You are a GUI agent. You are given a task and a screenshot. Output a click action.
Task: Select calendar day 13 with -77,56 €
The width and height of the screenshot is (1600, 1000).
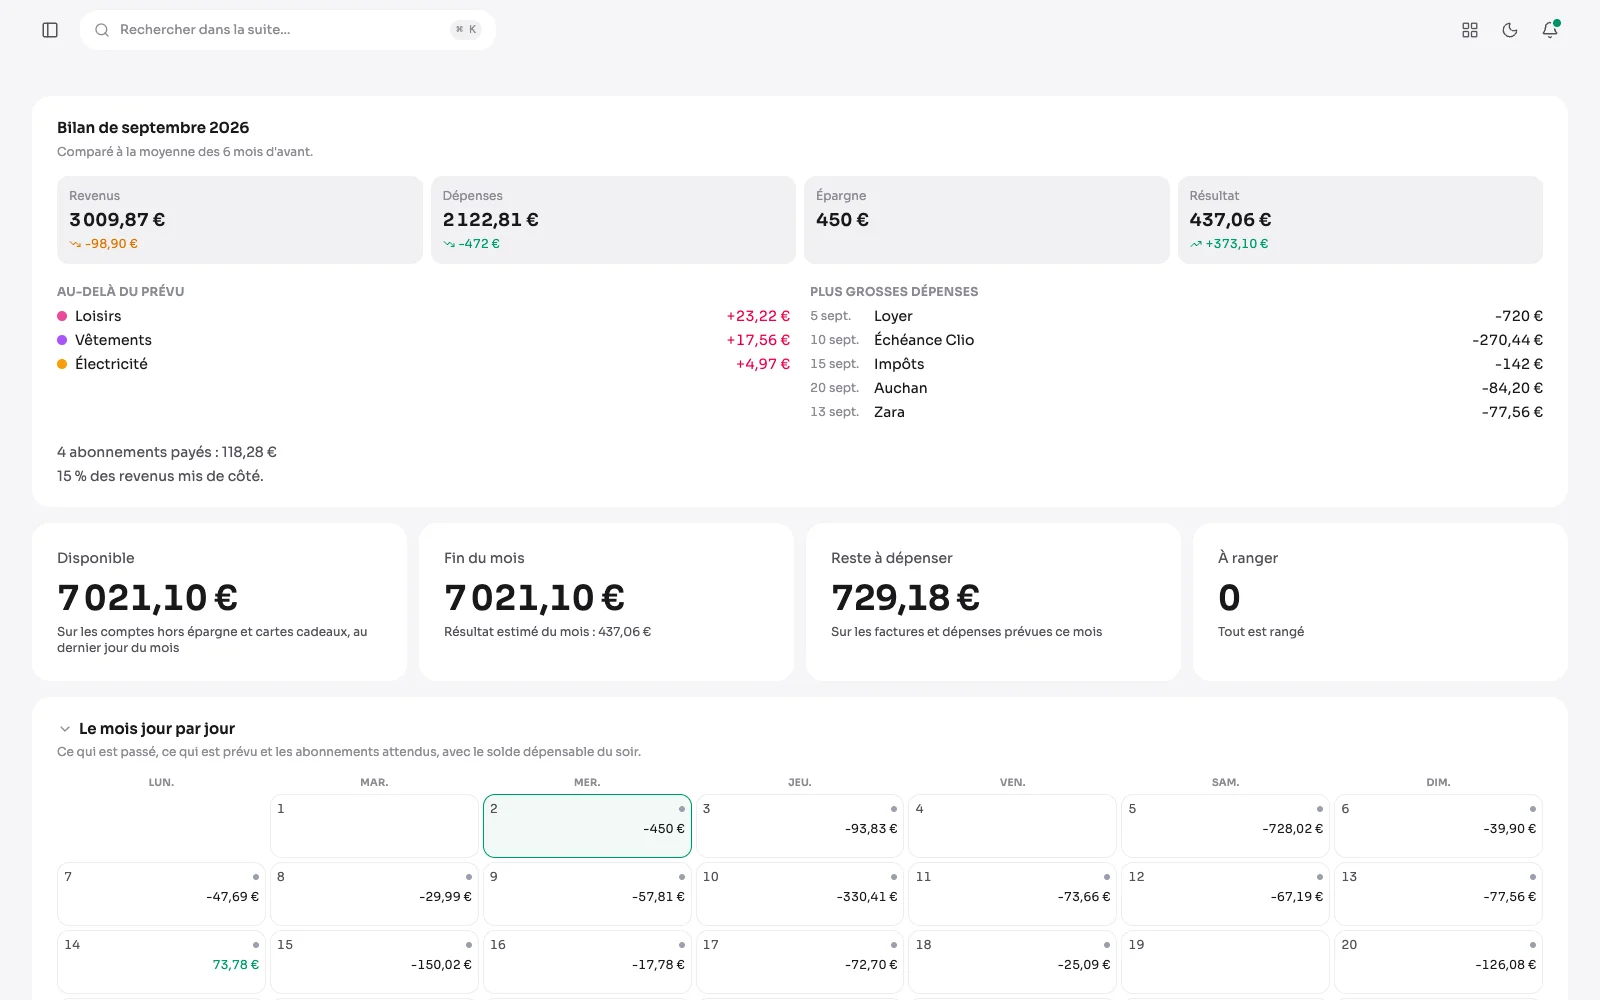(x=1438, y=894)
